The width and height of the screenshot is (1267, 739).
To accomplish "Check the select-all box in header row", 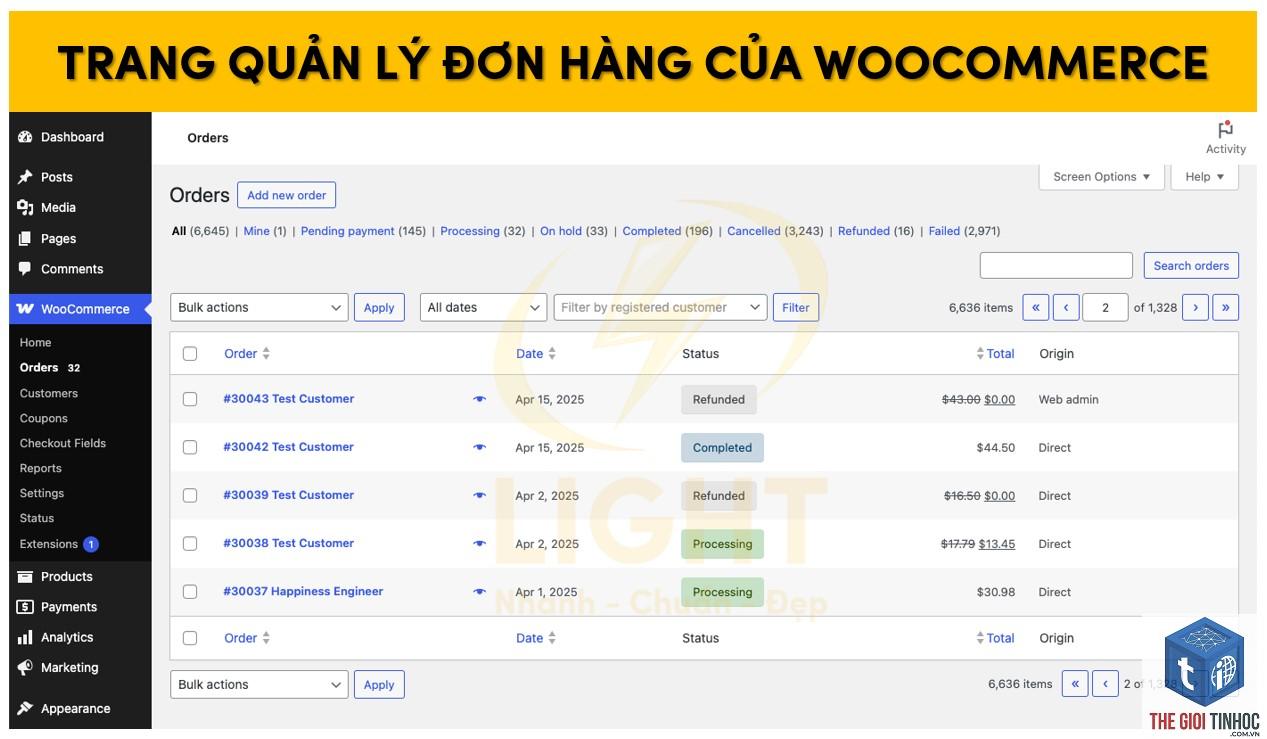I will (x=190, y=353).
